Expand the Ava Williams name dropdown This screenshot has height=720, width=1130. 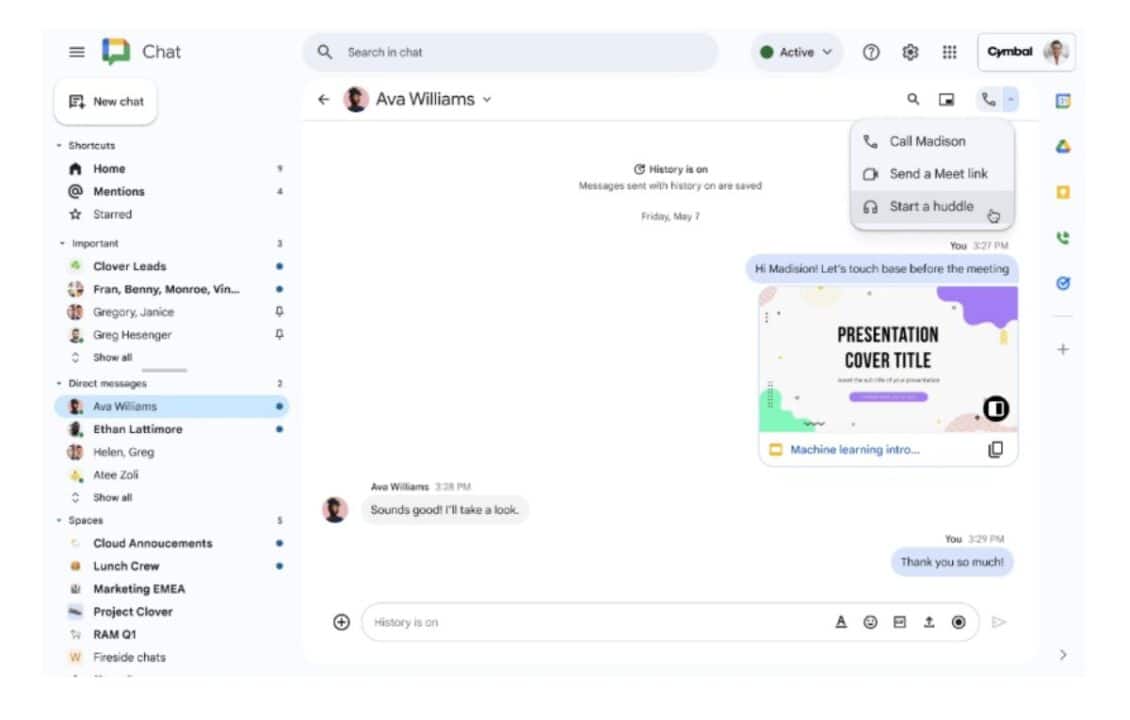coord(487,99)
